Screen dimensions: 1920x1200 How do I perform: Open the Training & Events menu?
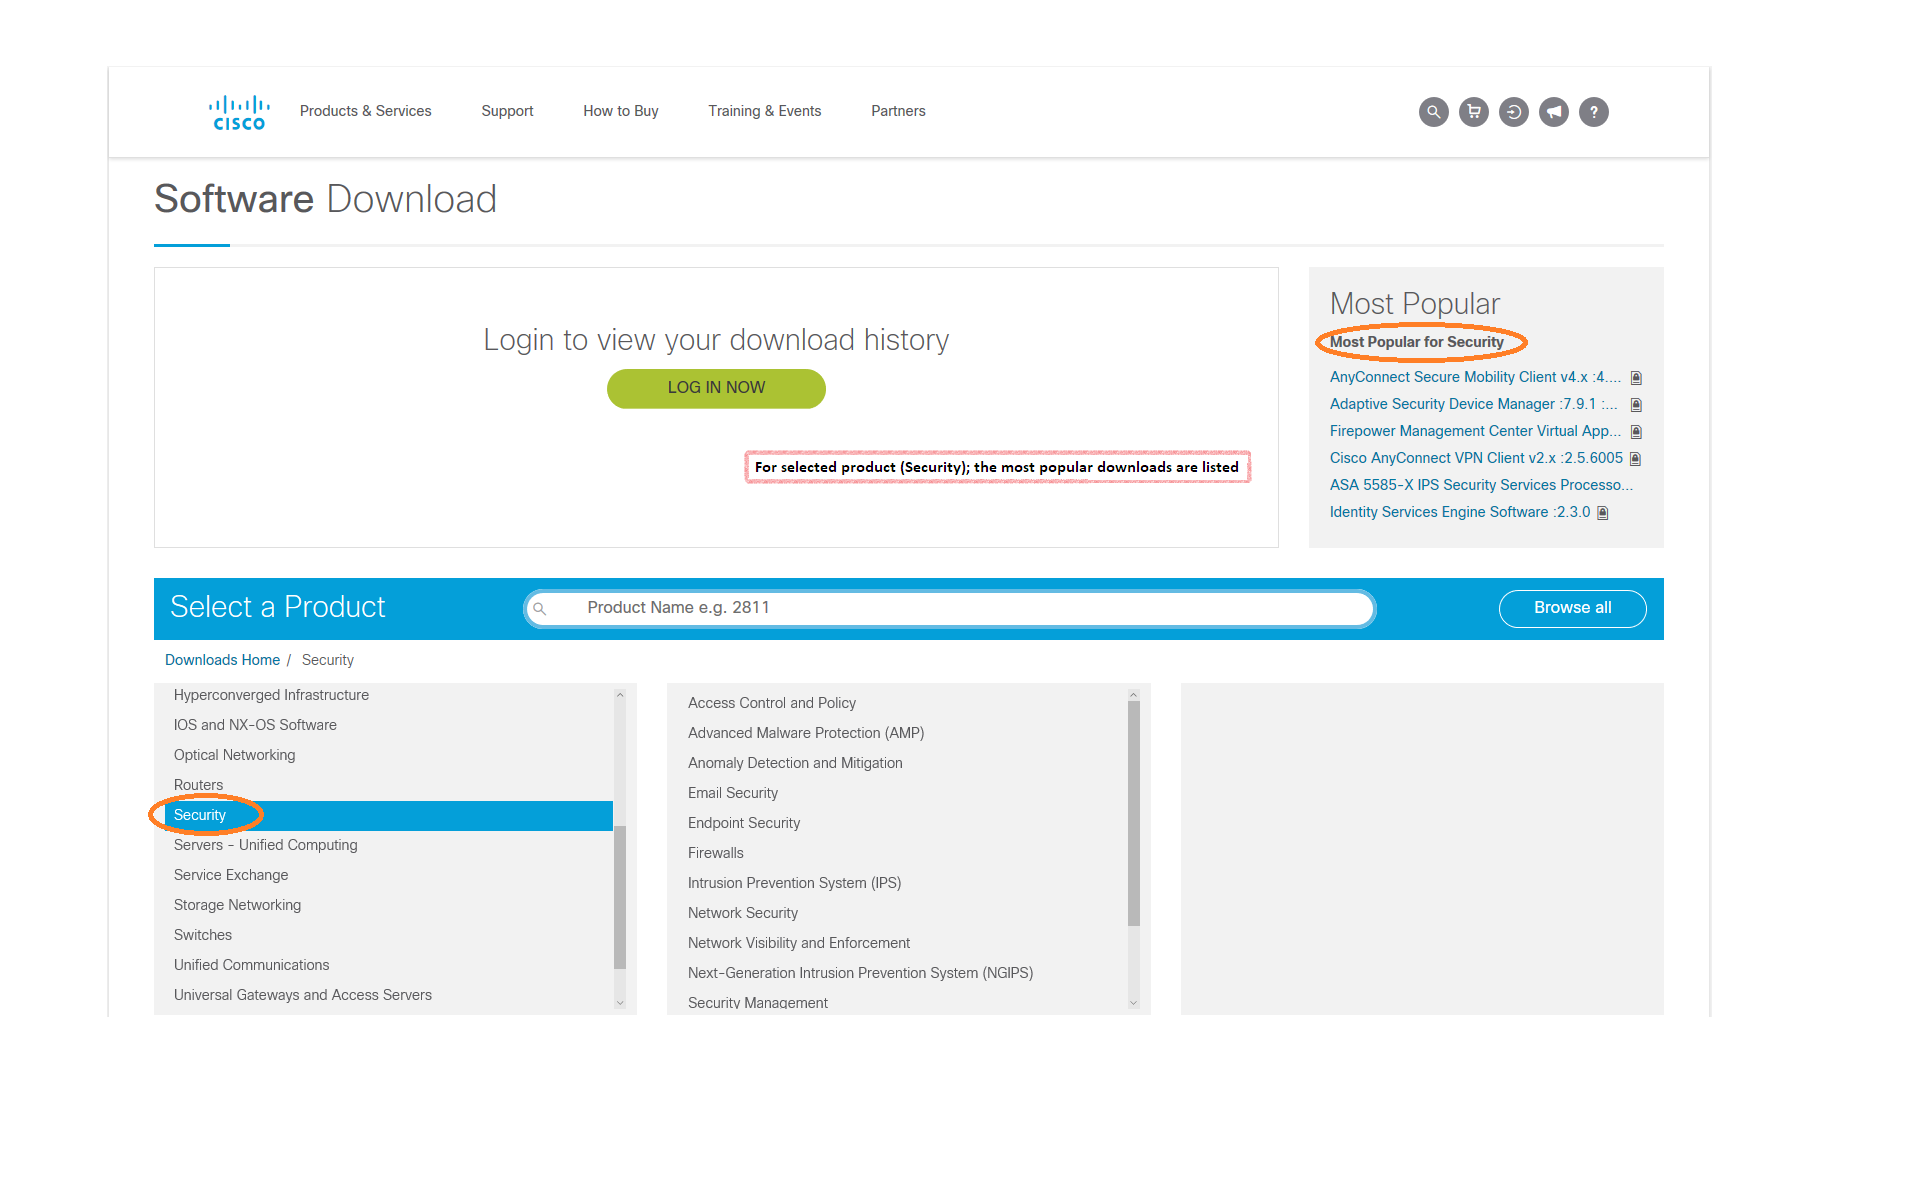[764, 111]
